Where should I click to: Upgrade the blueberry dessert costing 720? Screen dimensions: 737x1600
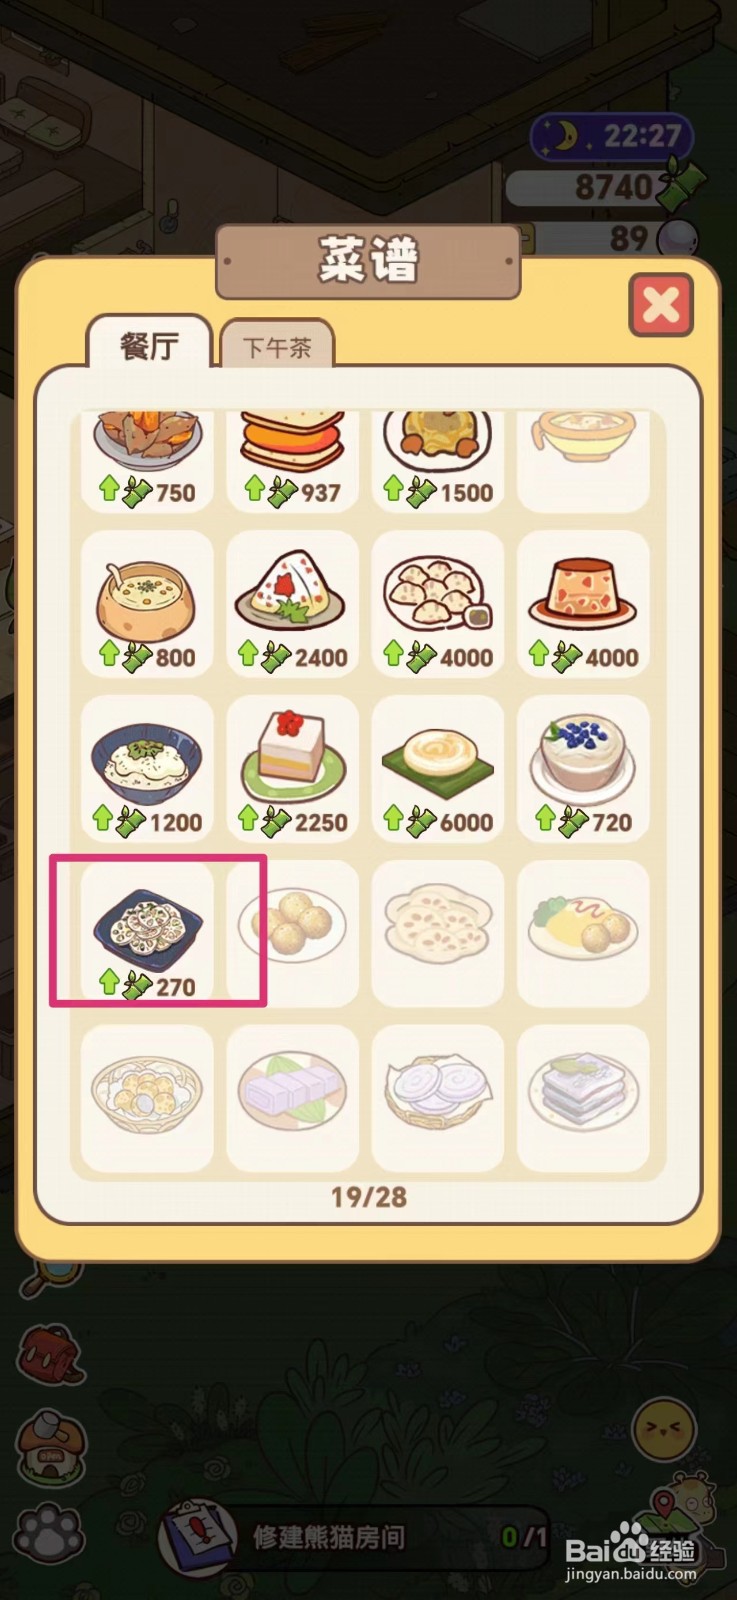pyautogui.click(x=583, y=767)
